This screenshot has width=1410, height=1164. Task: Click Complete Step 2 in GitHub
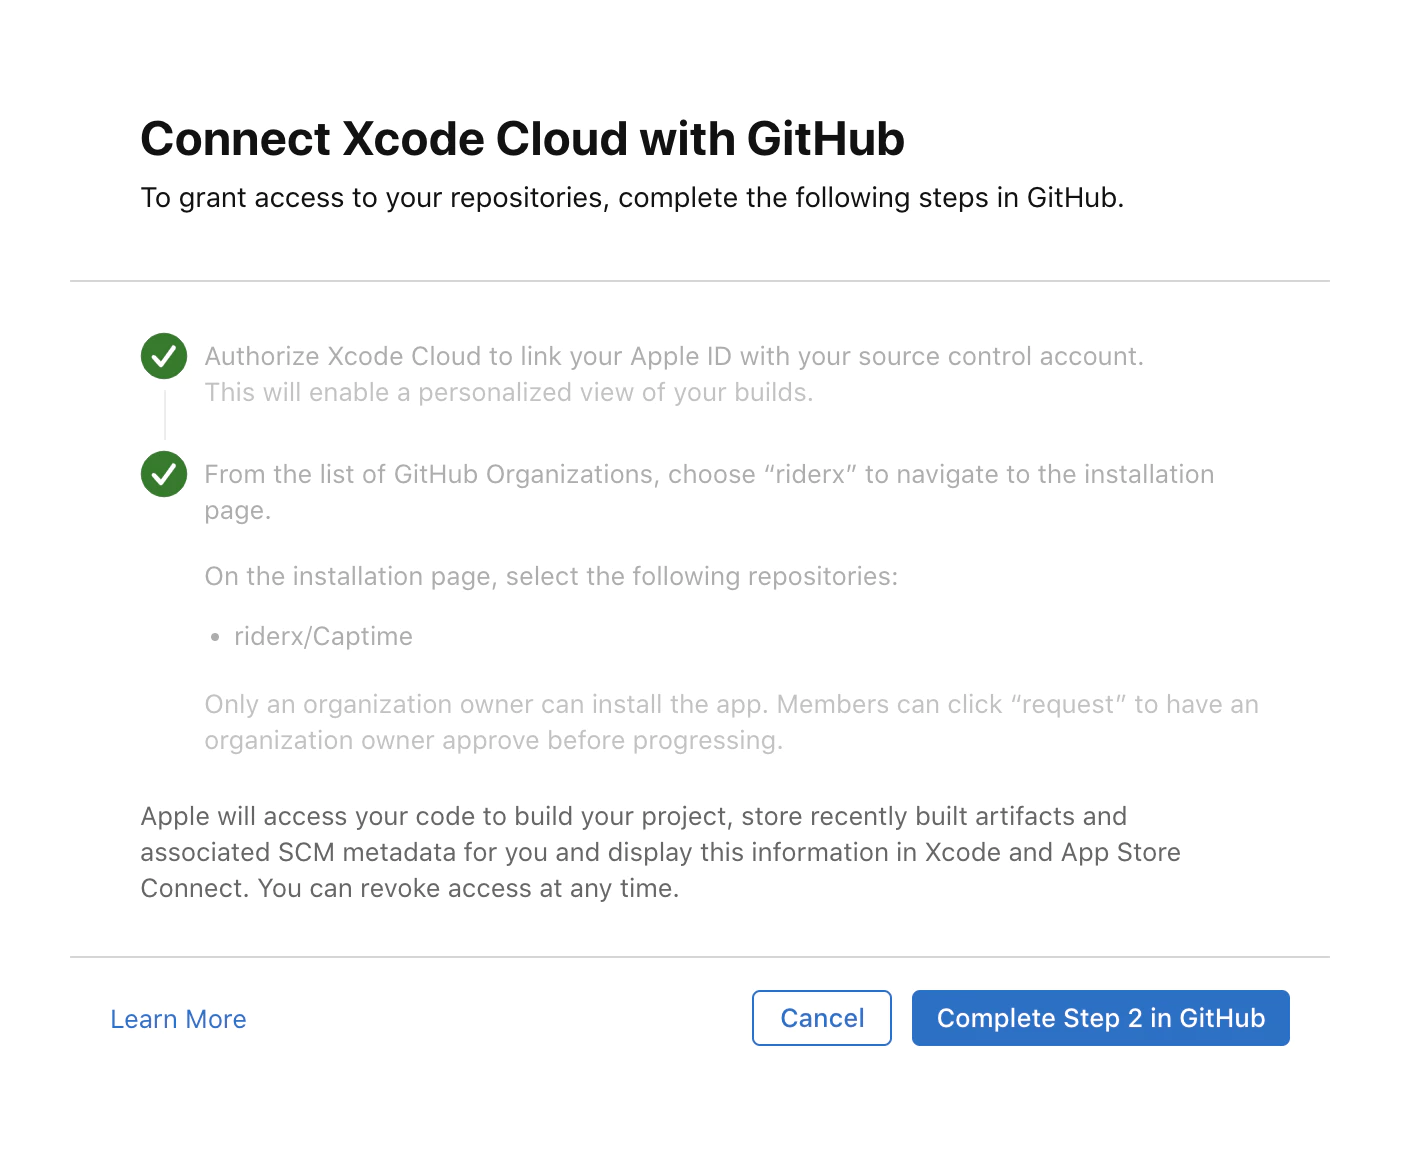point(1100,1018)
